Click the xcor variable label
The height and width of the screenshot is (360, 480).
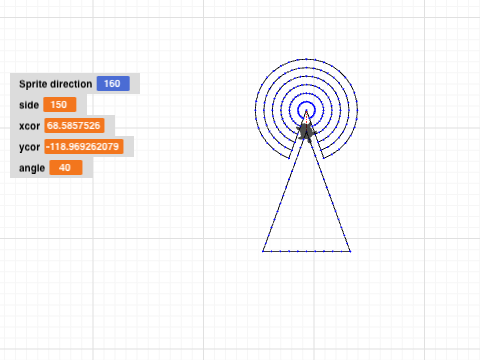click(30, 126)
